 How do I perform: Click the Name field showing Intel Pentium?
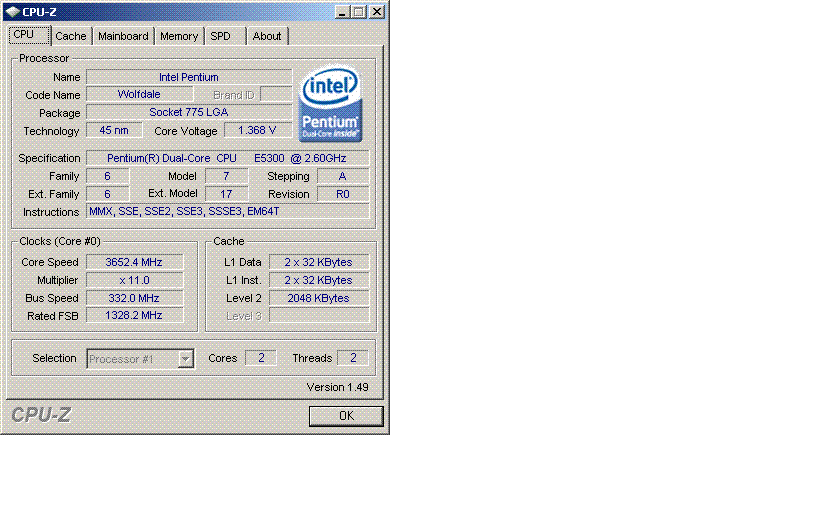pyautogui.click(x=189, y=77)
